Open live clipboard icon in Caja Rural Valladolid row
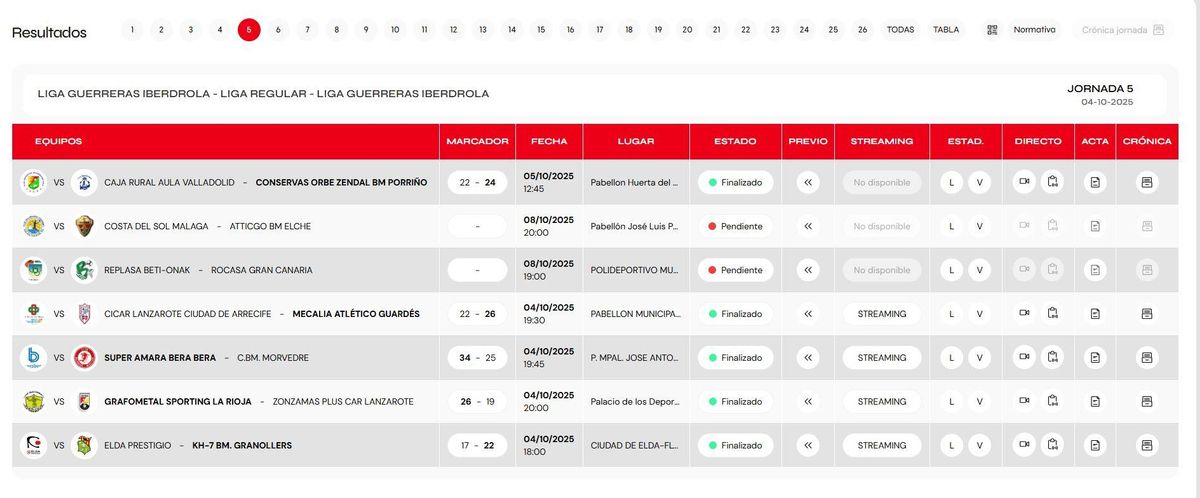This screenshot has width=1200, height=498. (x=1053, y=182)
